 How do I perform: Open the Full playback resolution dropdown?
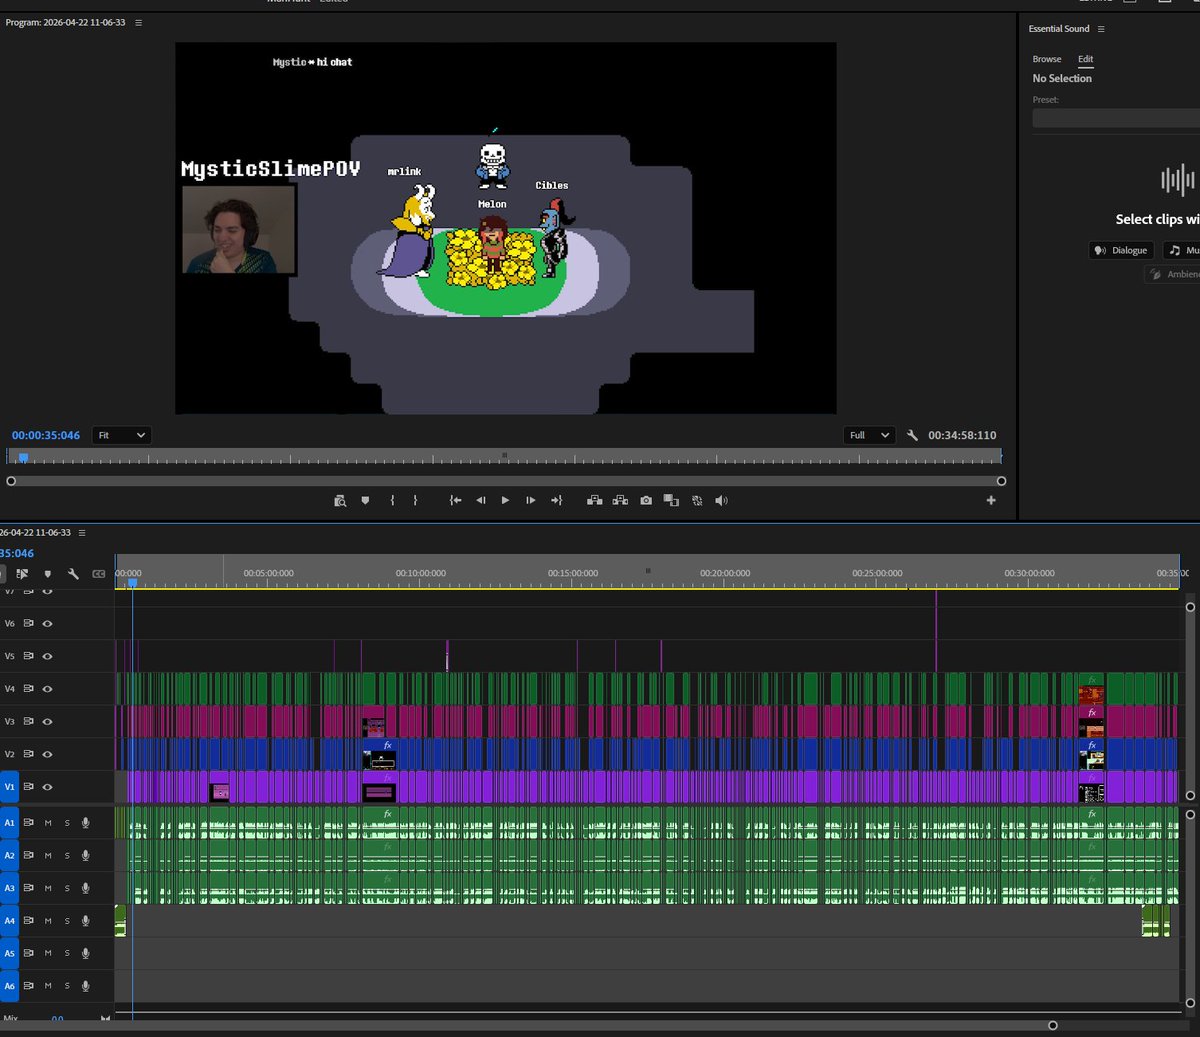868,435
